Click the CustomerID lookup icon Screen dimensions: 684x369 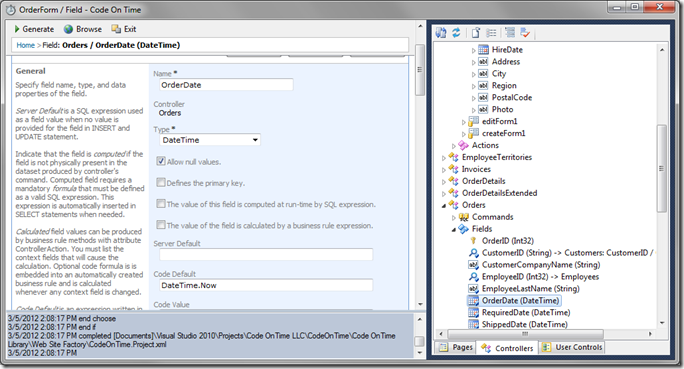click(473, 253)
